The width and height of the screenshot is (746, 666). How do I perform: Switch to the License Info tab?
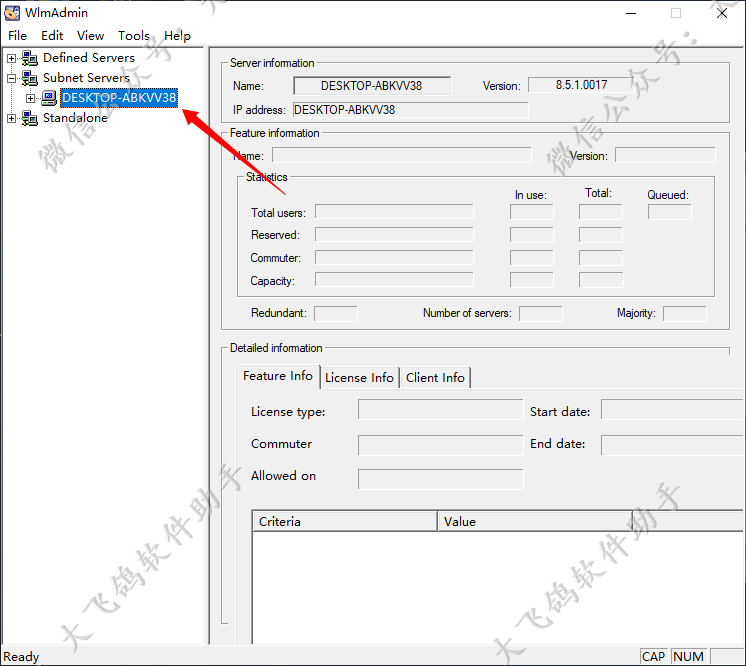359,378
